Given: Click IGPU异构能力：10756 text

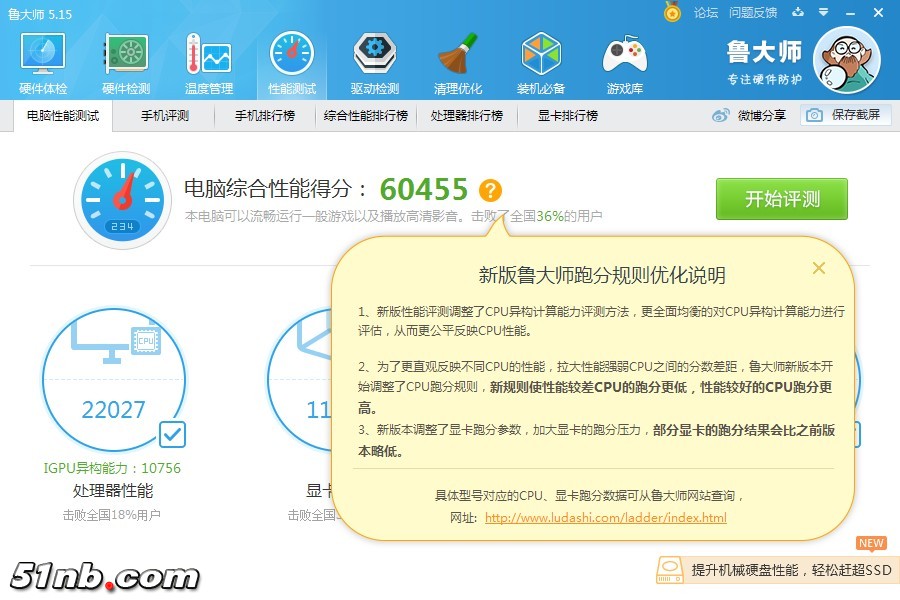Looking at the screenshot, I should point(112,468).
